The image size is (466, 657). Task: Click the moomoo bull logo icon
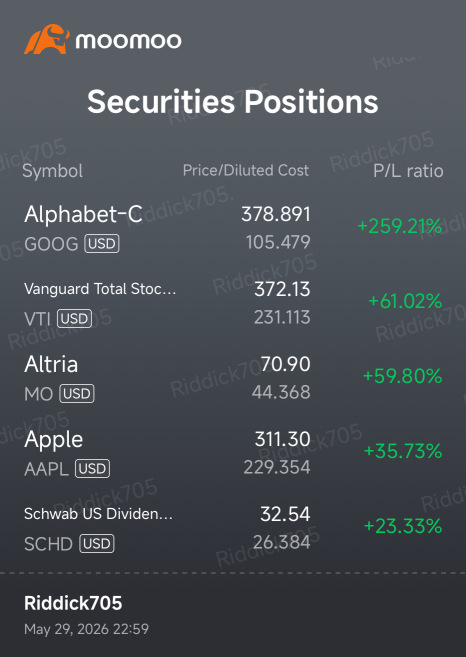click(x=47, y=39)
